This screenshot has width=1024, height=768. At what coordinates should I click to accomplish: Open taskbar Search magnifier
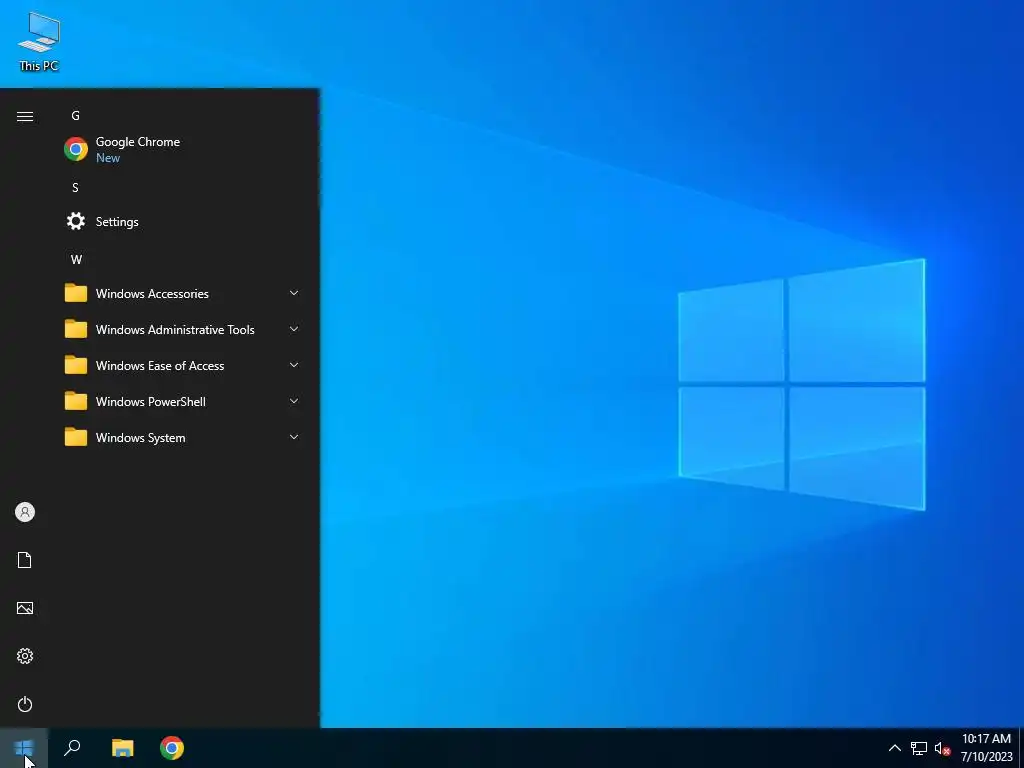pyautogui.click(x=72, y=748)
